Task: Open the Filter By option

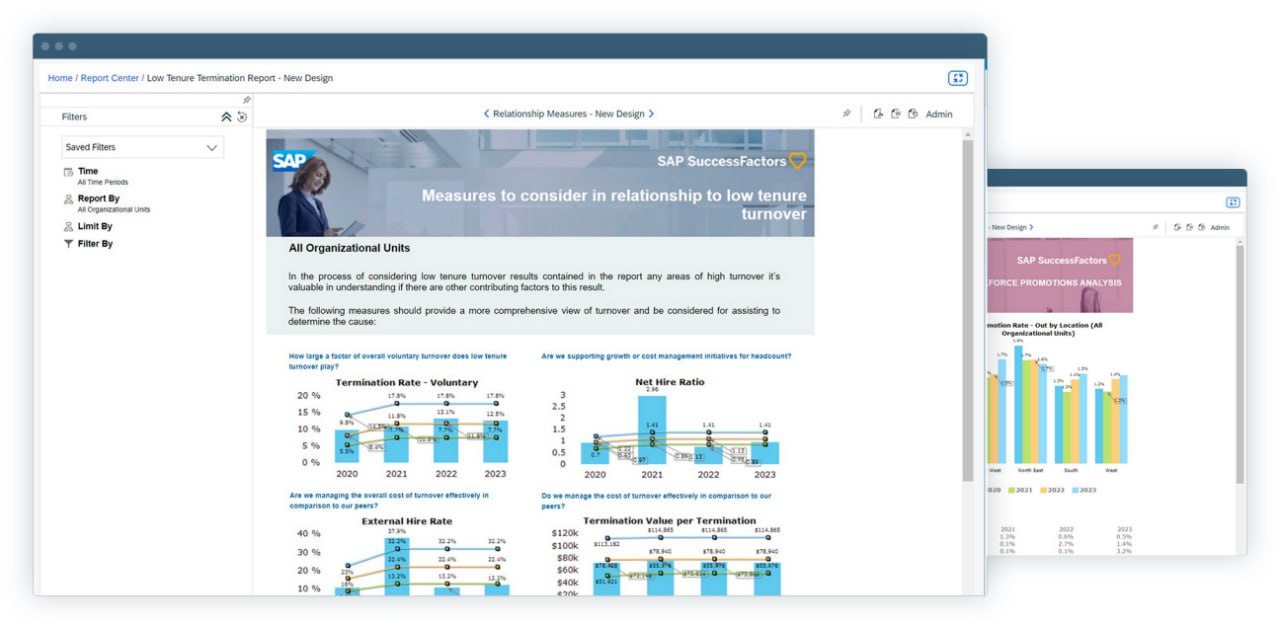Action: point(95,243)
